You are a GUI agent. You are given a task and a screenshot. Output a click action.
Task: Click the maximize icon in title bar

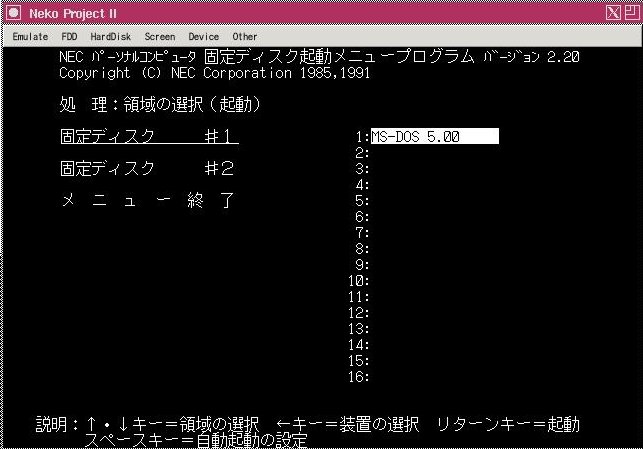pyautogui.click(x=631, y=12)
